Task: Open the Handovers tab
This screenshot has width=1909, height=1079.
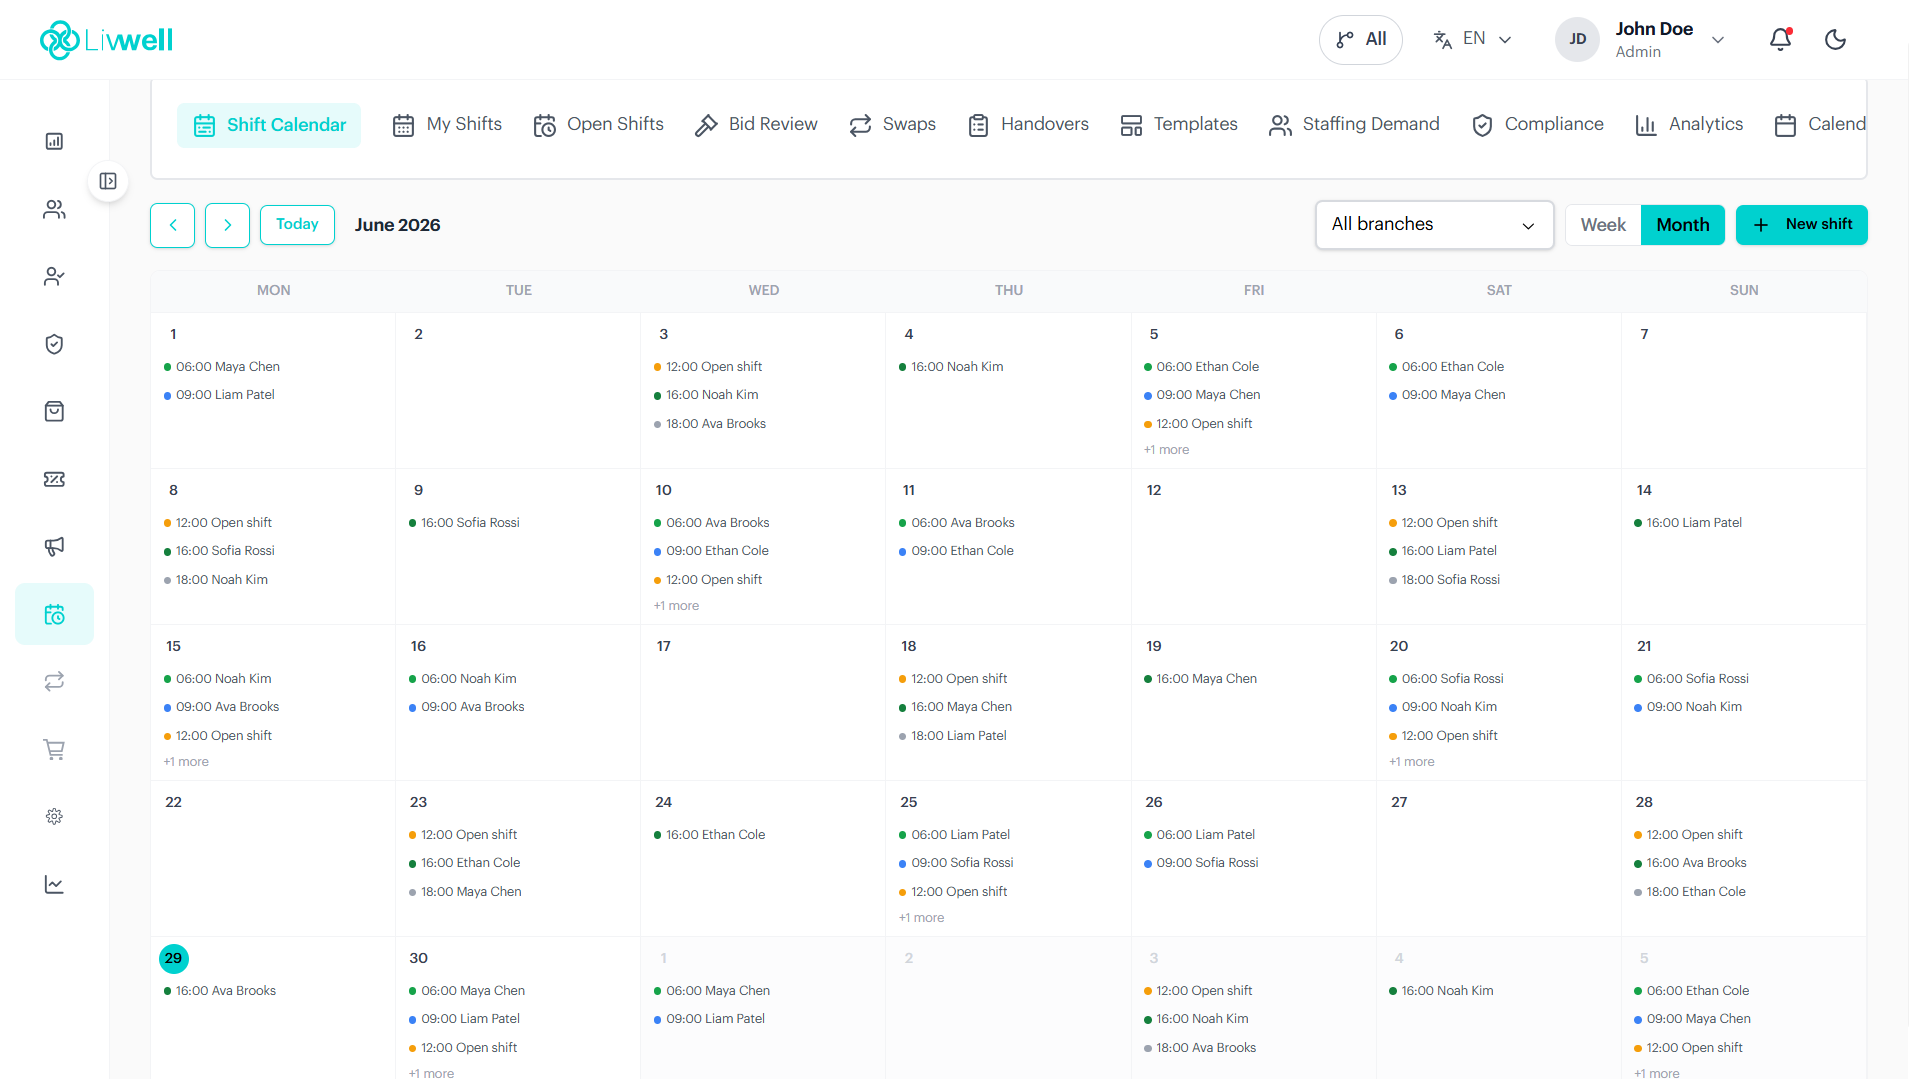Action: (x=1028, y=125)
